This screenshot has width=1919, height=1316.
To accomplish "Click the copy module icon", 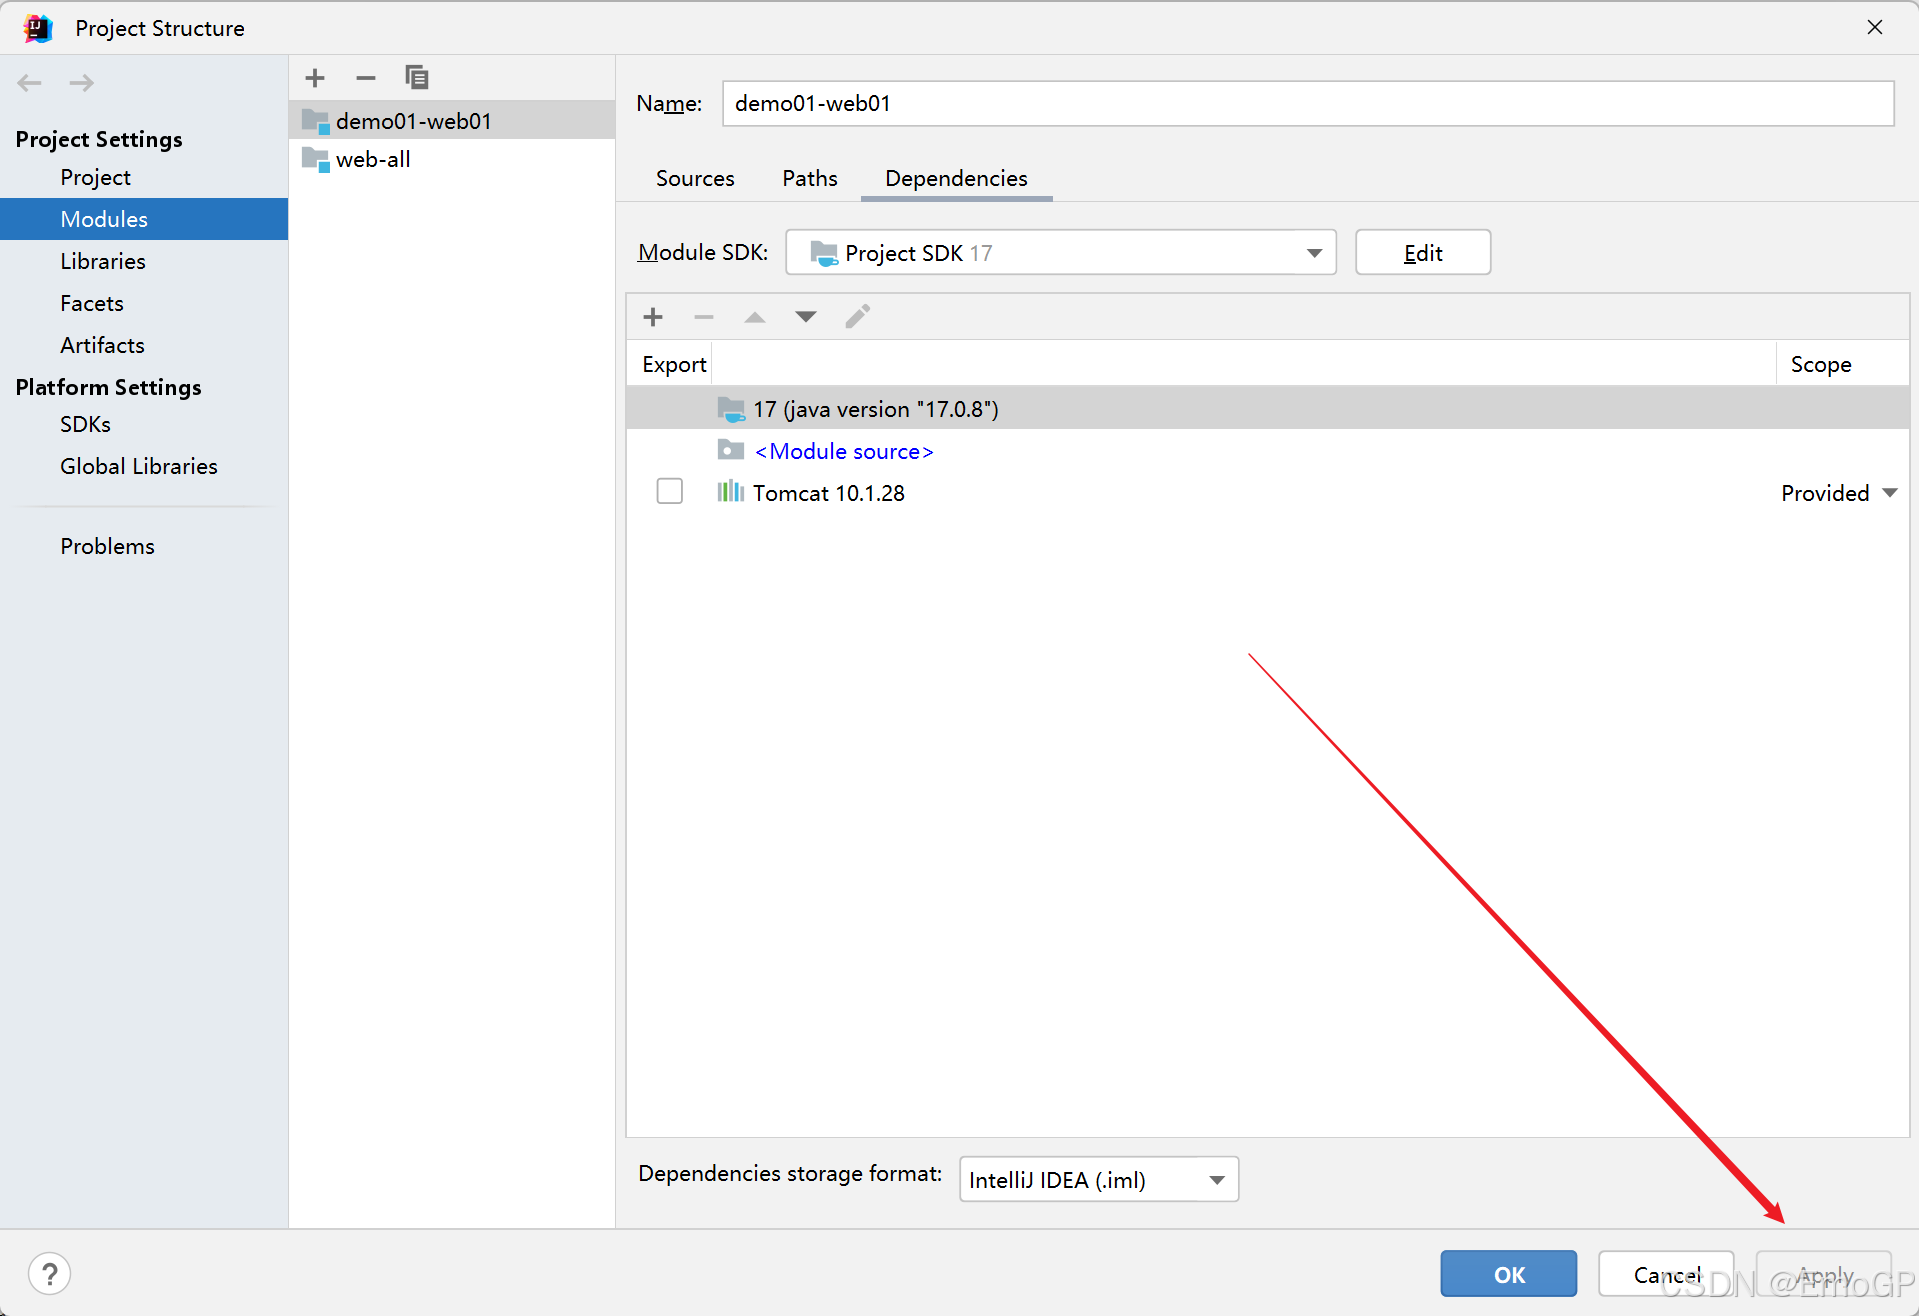I will (x=417, y=78).
